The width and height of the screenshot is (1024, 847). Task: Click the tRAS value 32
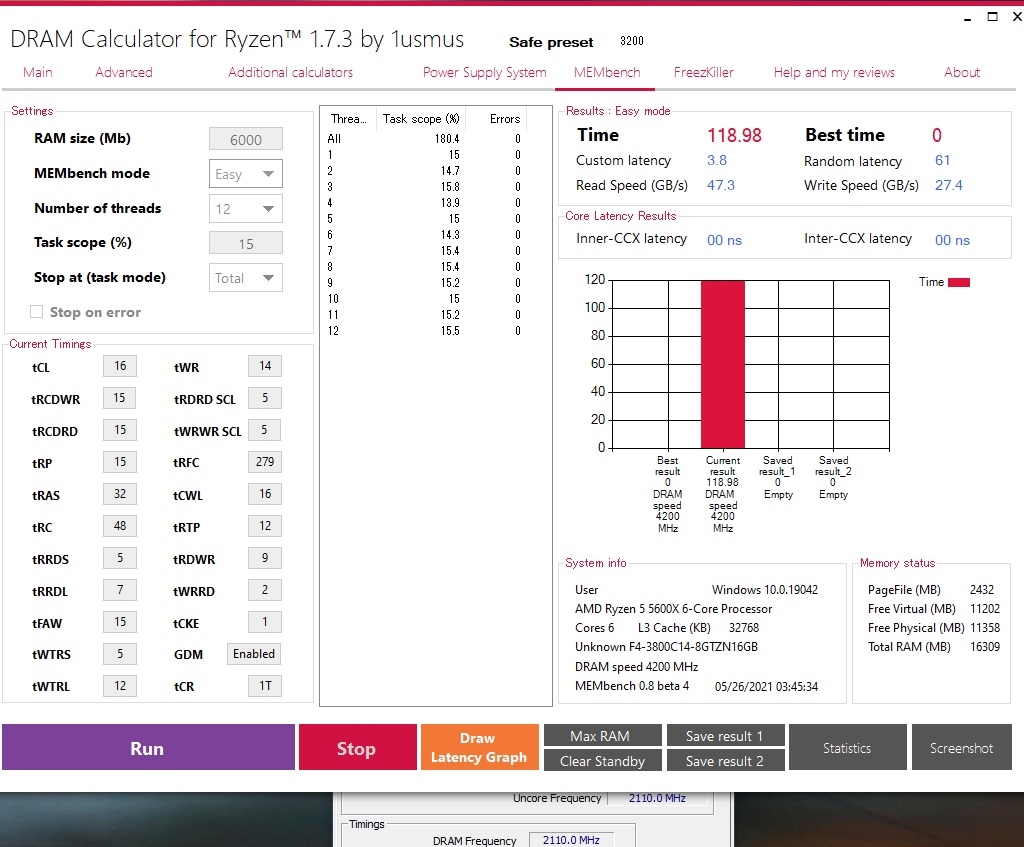point(120,494)
